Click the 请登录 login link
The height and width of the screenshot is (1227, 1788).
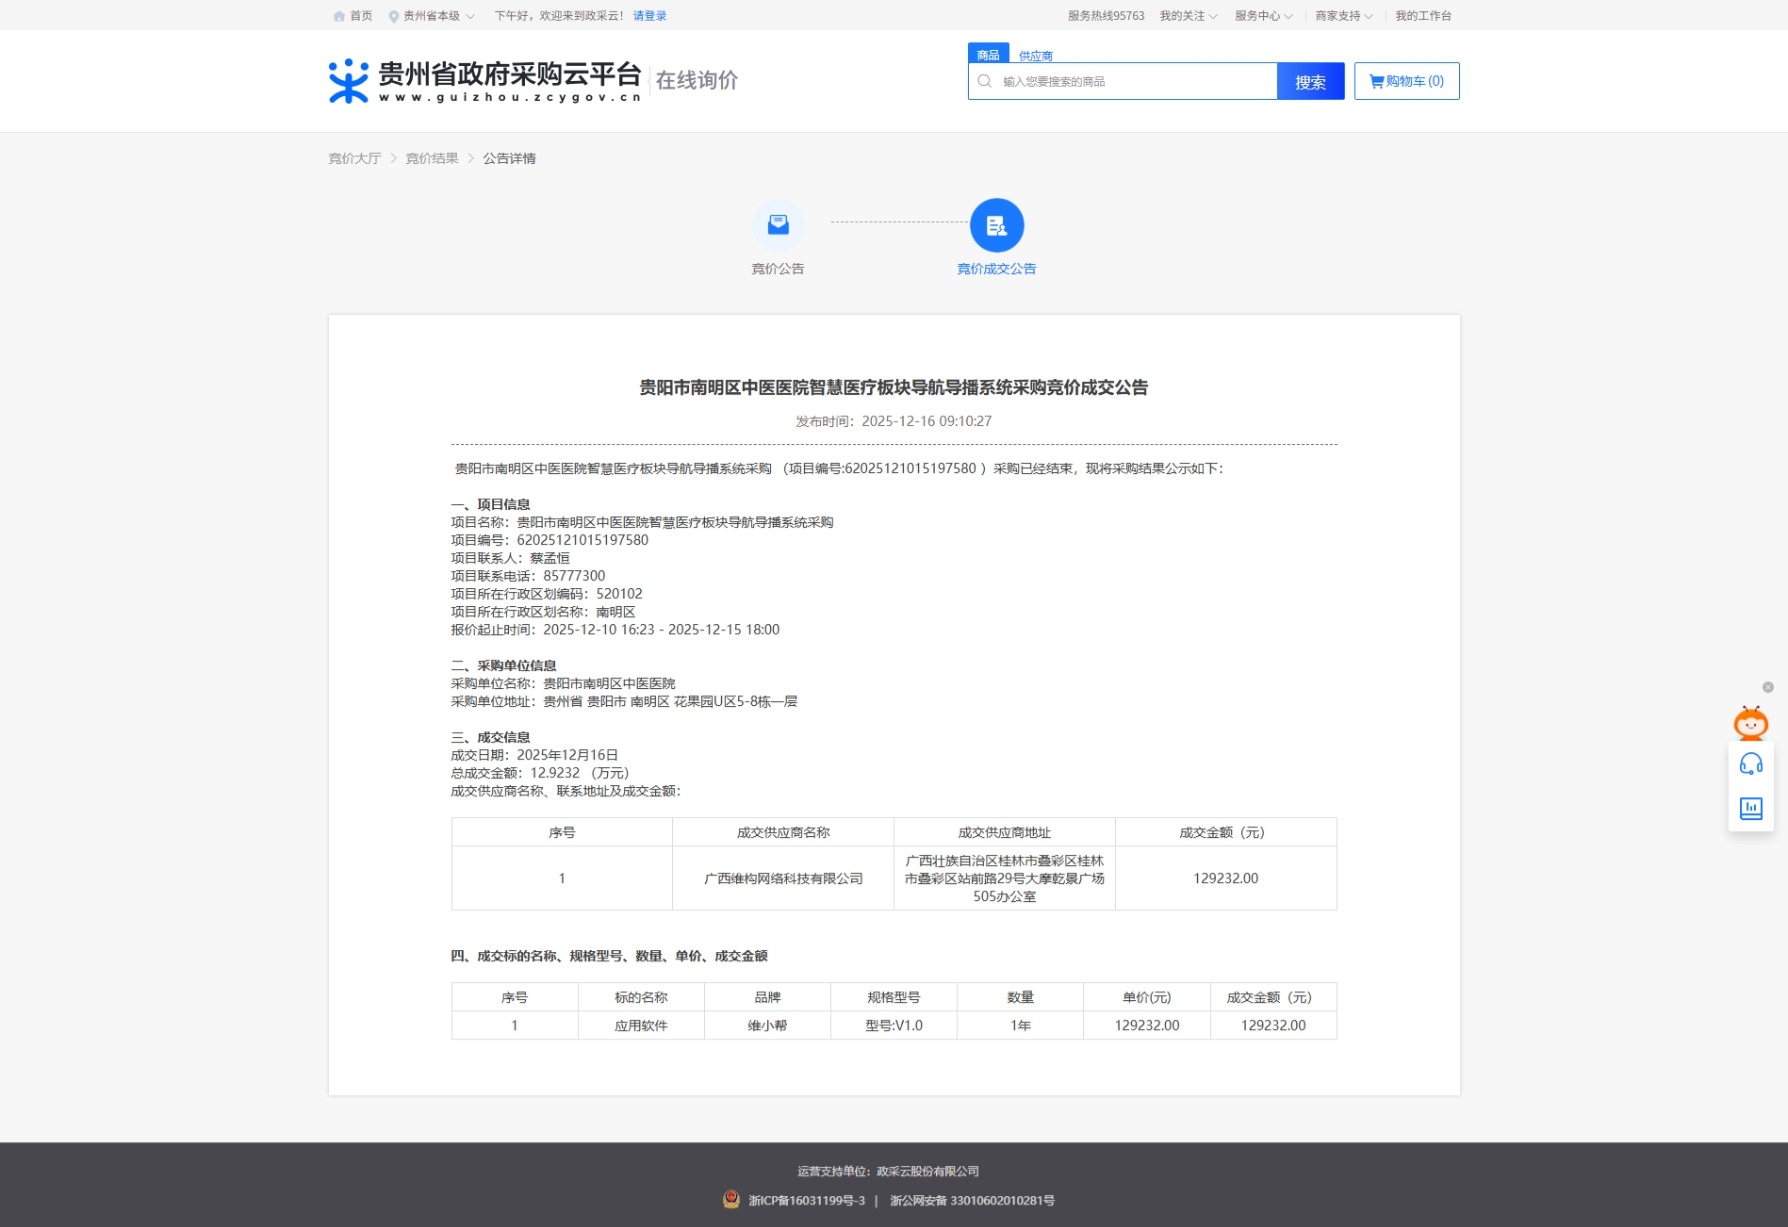pyautogui.click(x=649, y=16)
